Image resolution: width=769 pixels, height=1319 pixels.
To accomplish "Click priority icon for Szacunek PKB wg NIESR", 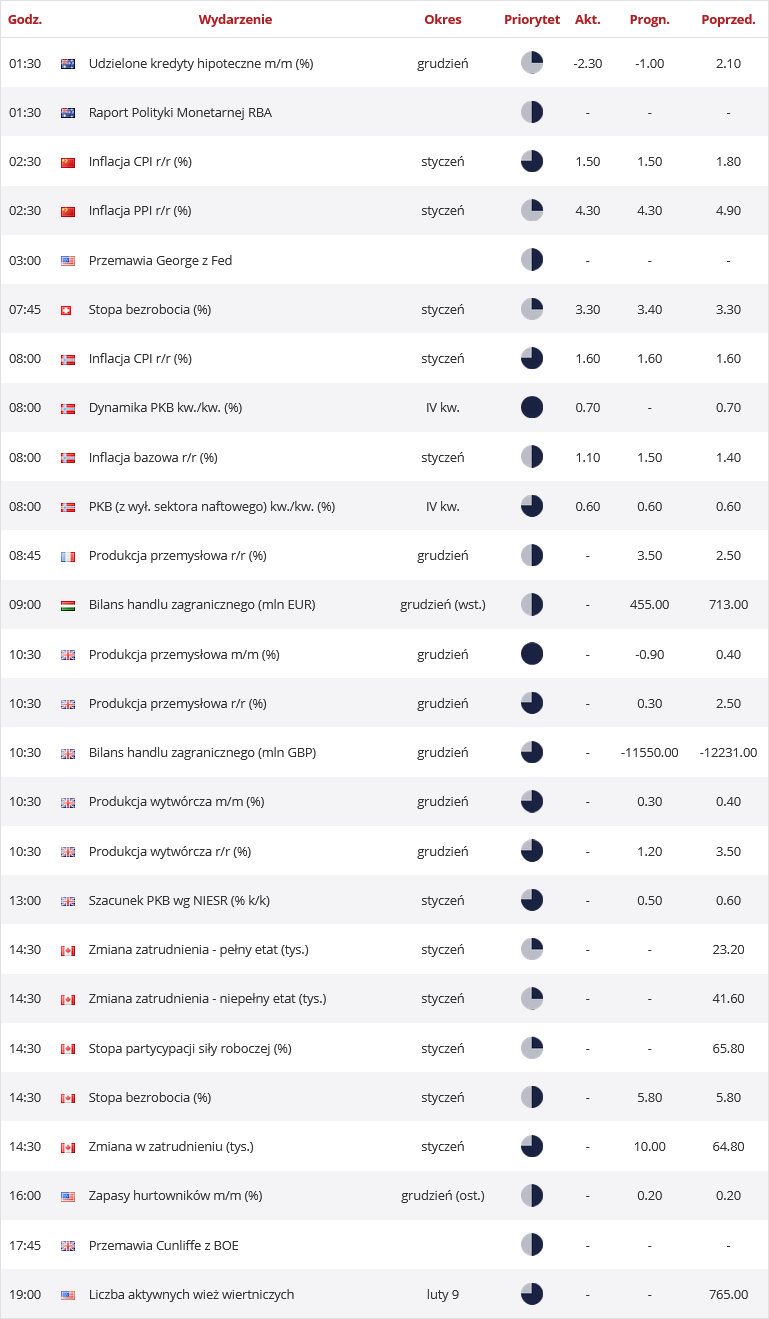I will click(x=532, y=900).
